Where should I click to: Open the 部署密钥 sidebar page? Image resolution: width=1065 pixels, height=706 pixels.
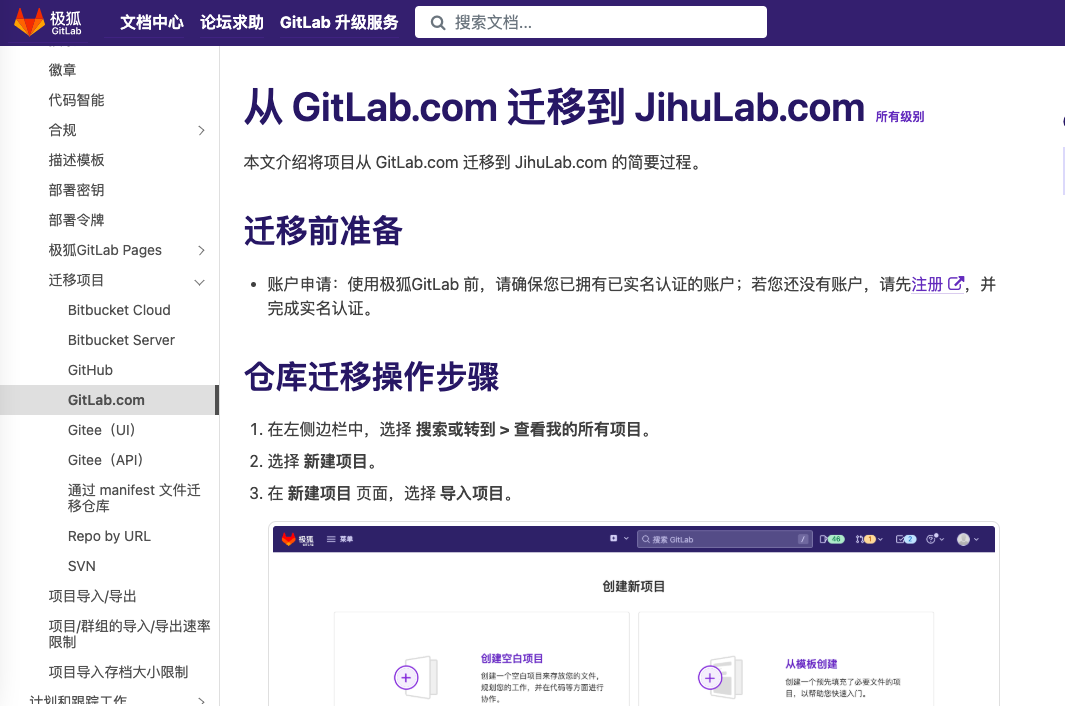coord(76,190)
